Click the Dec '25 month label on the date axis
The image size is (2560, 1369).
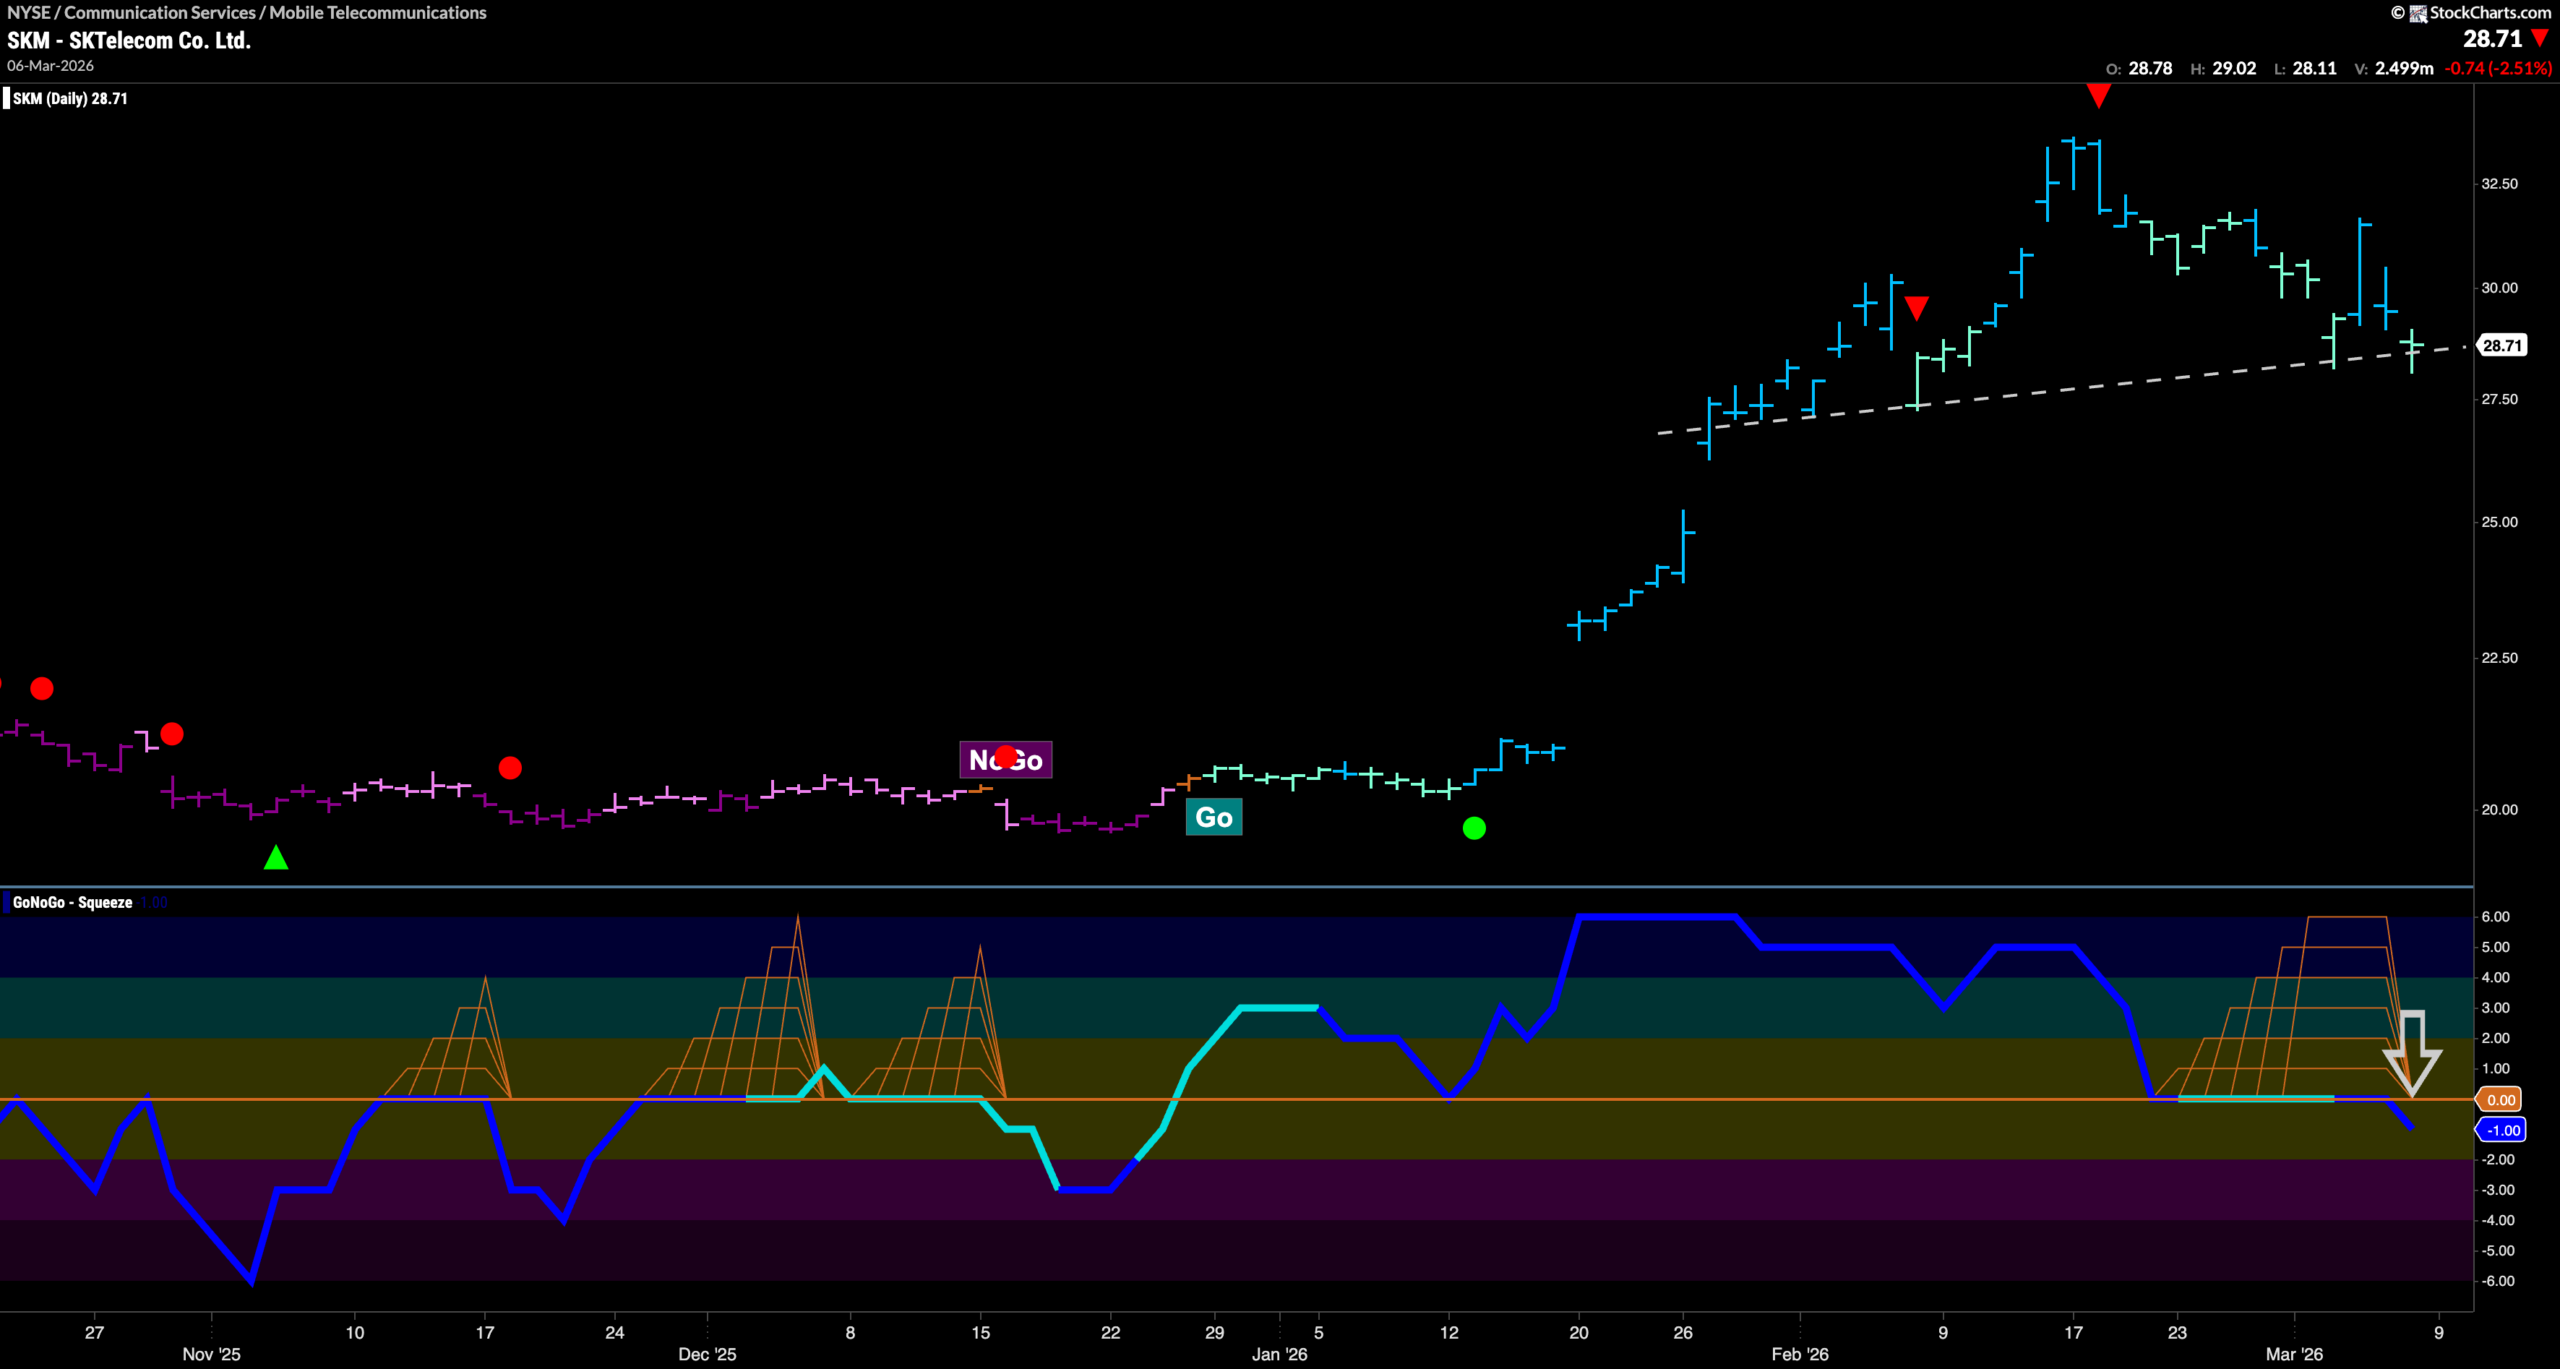[x=707, y=1354]
